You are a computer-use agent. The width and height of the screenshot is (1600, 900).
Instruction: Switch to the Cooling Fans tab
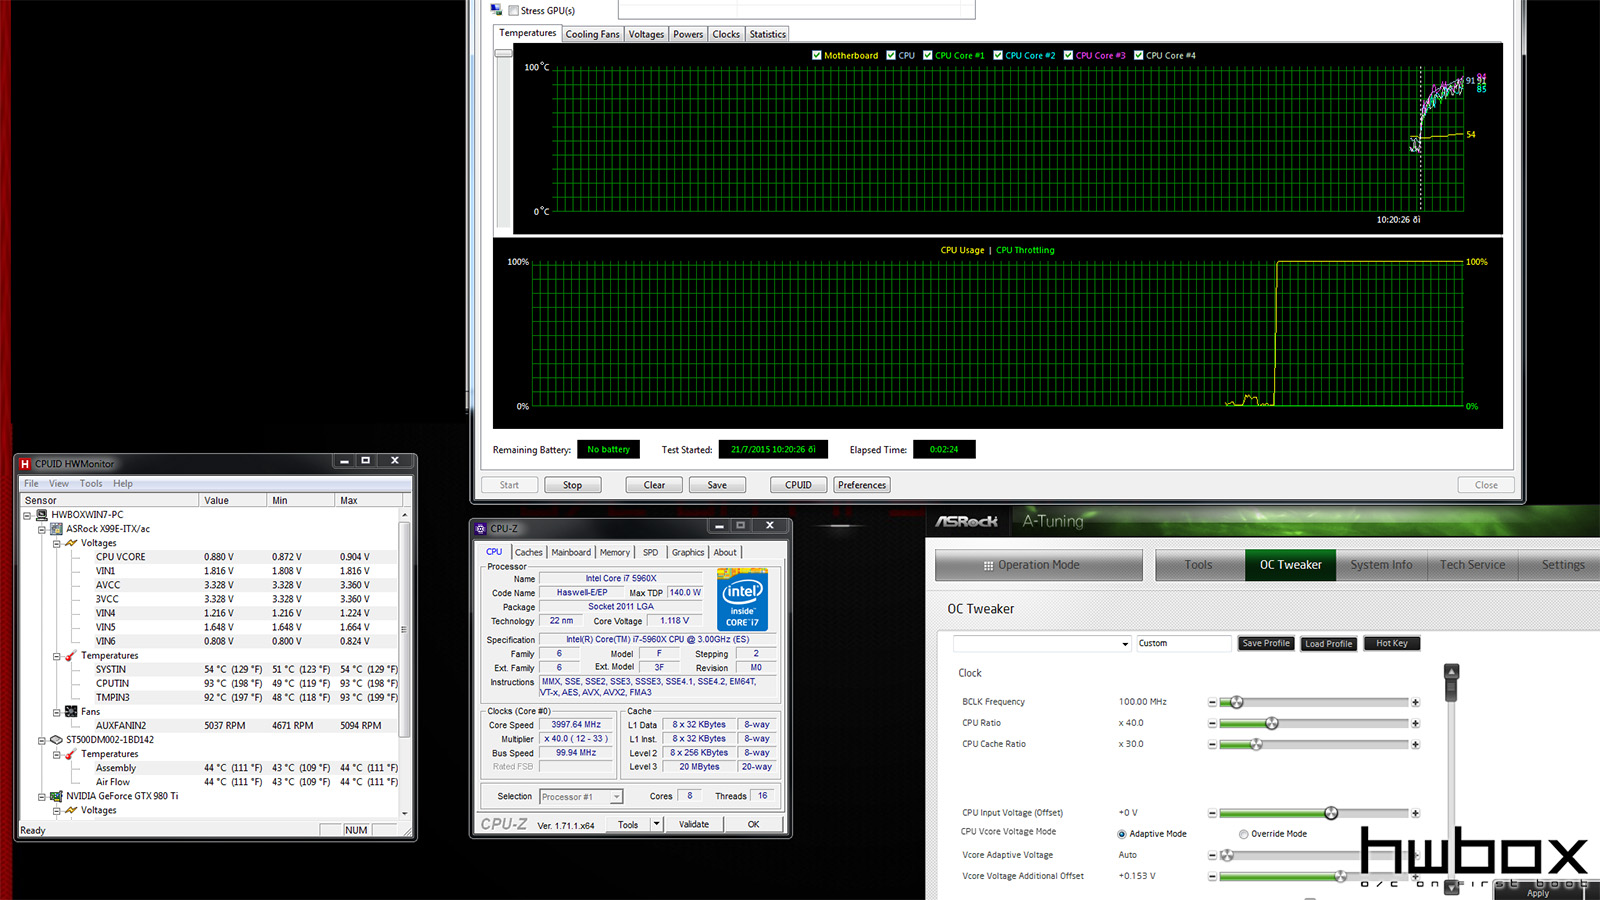coord(592,35)
